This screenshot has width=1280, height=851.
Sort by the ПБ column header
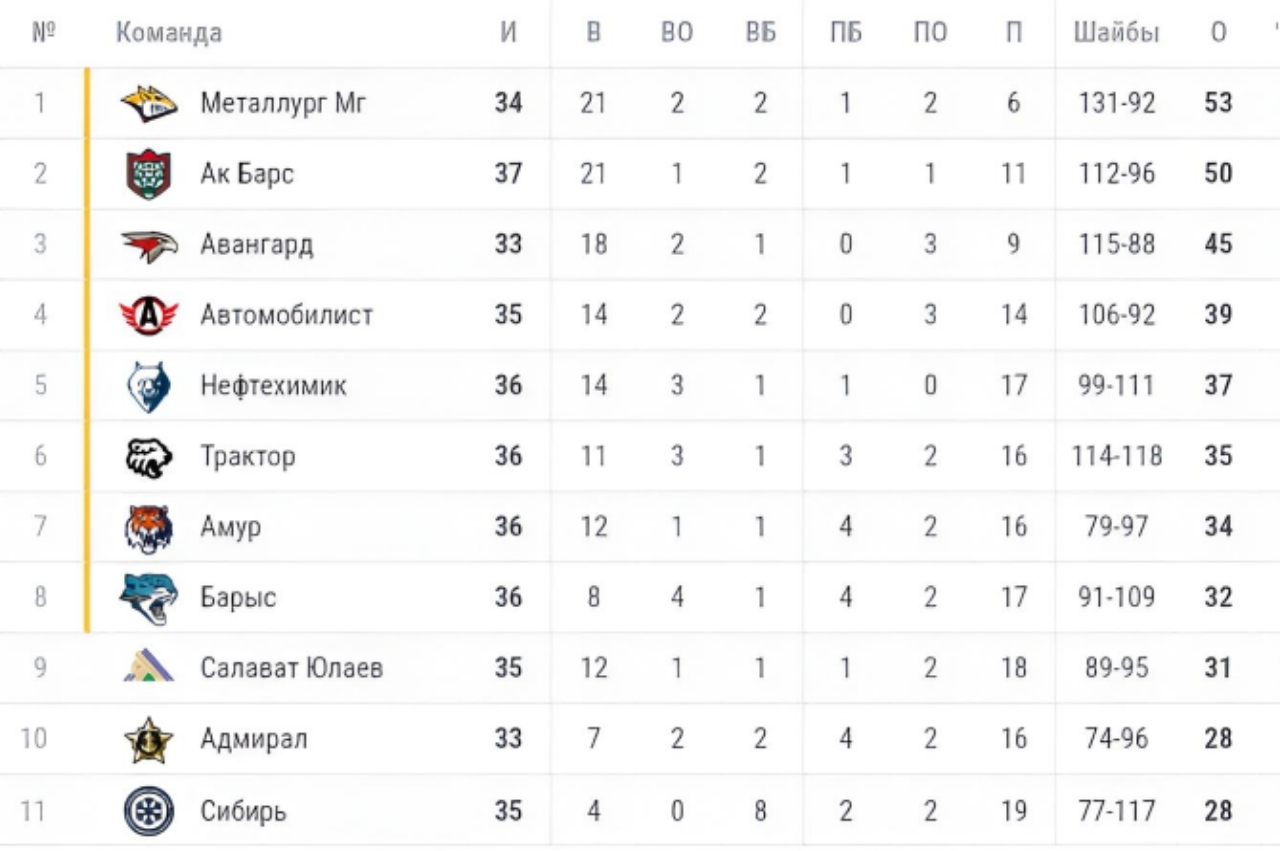click(846, 33)
